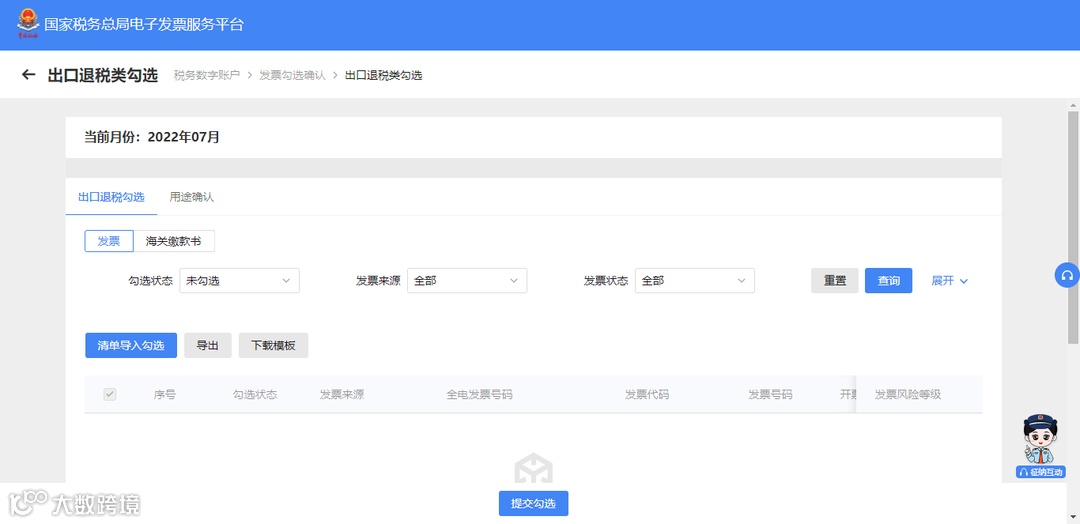Open the 勾选状态 dropdown showing 未勾选

click(239, 281)
